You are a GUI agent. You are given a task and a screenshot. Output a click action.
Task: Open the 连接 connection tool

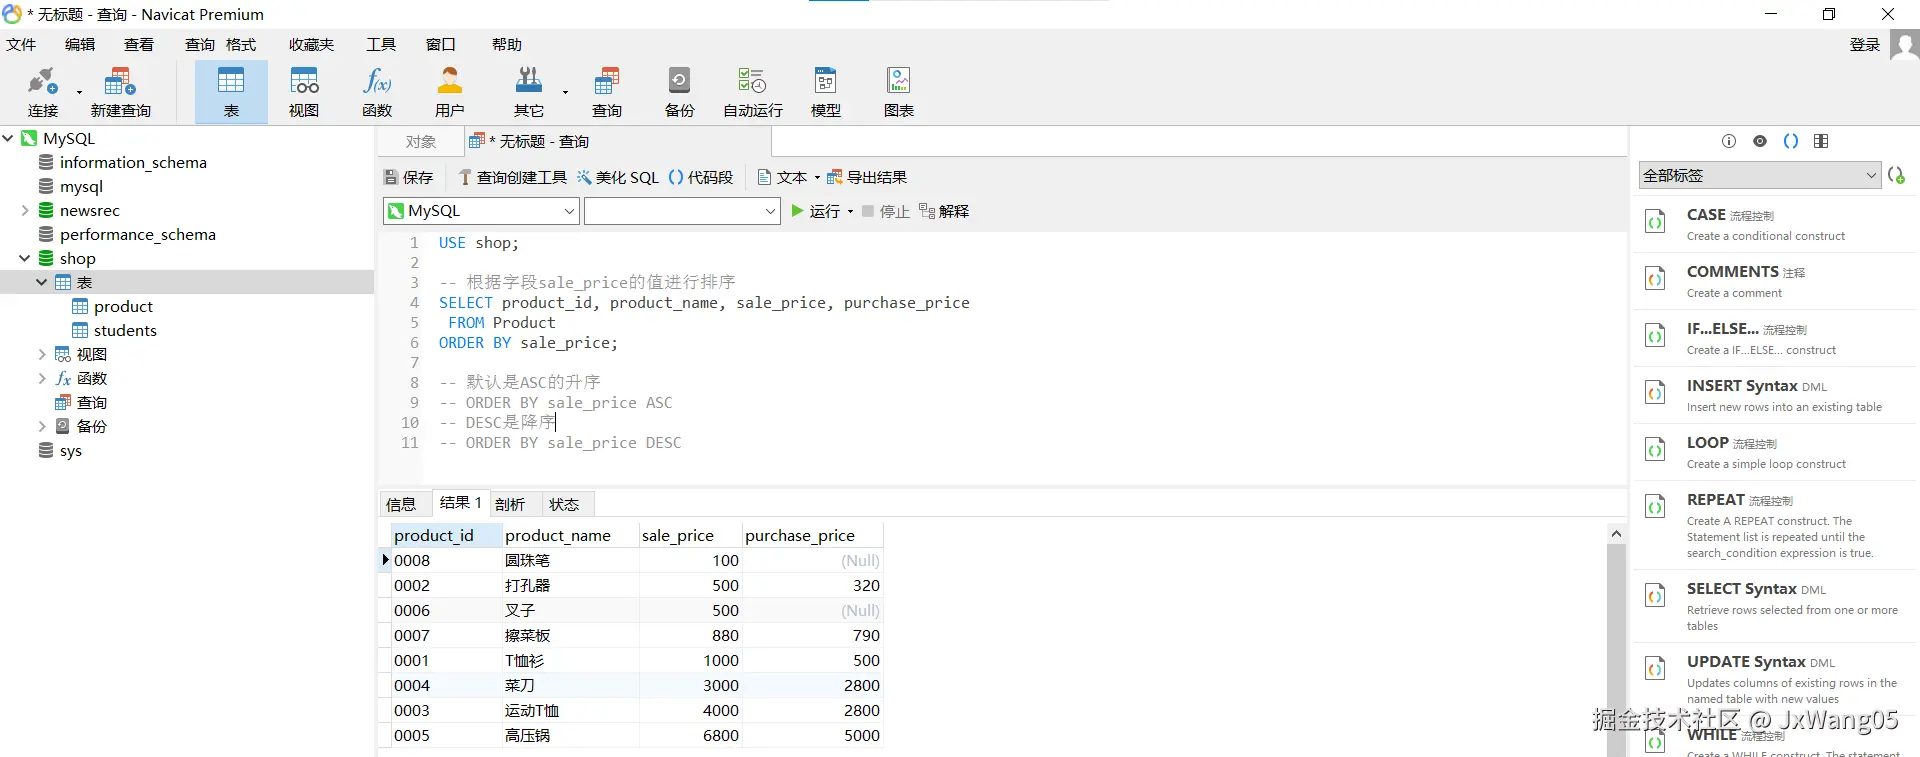[43, 92]
